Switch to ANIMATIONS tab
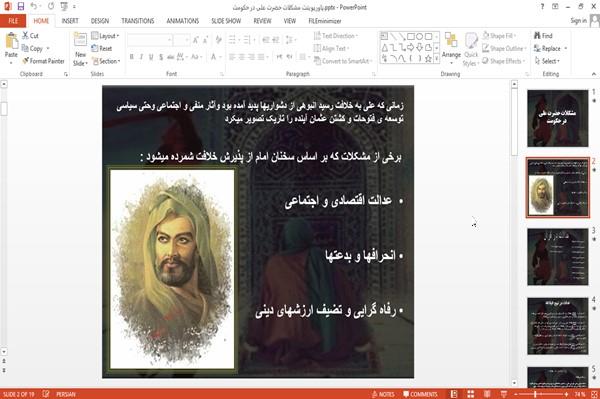Image resolution: width=600 pixels, height=399 pixels. (x=183, y=21)
